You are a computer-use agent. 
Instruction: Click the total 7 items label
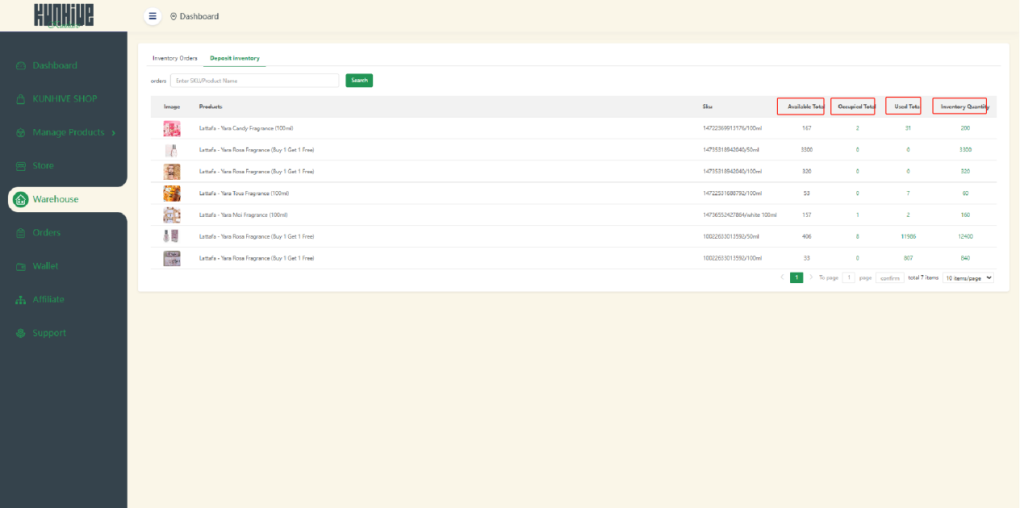tap(923, 278)
